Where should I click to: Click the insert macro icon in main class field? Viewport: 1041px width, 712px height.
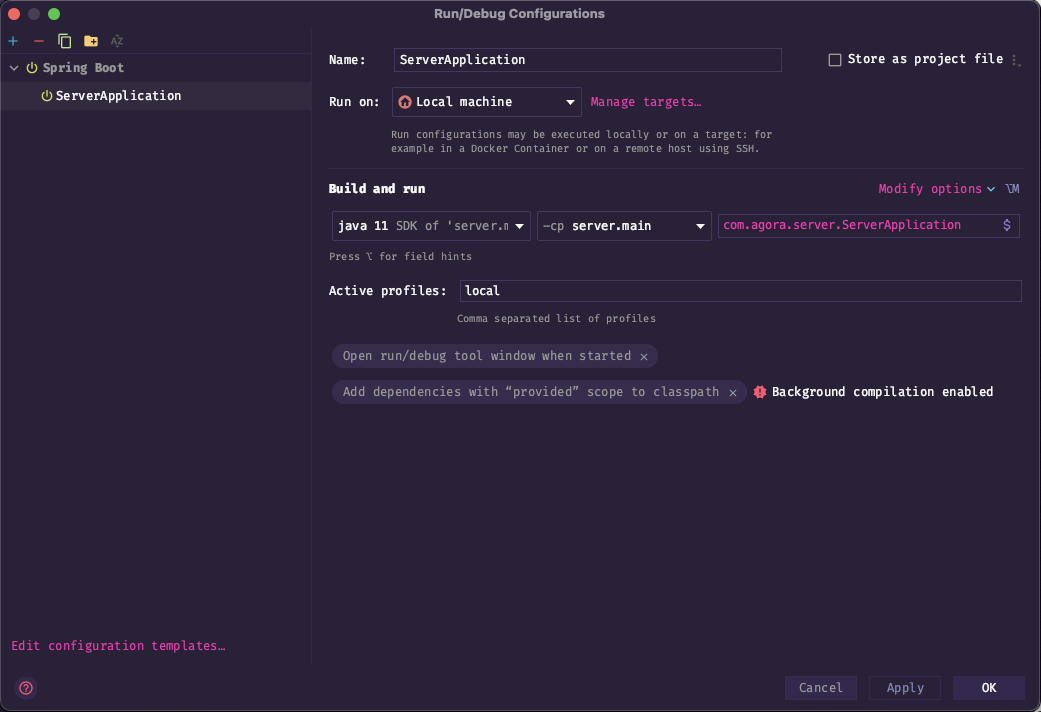coord(1006,226)
